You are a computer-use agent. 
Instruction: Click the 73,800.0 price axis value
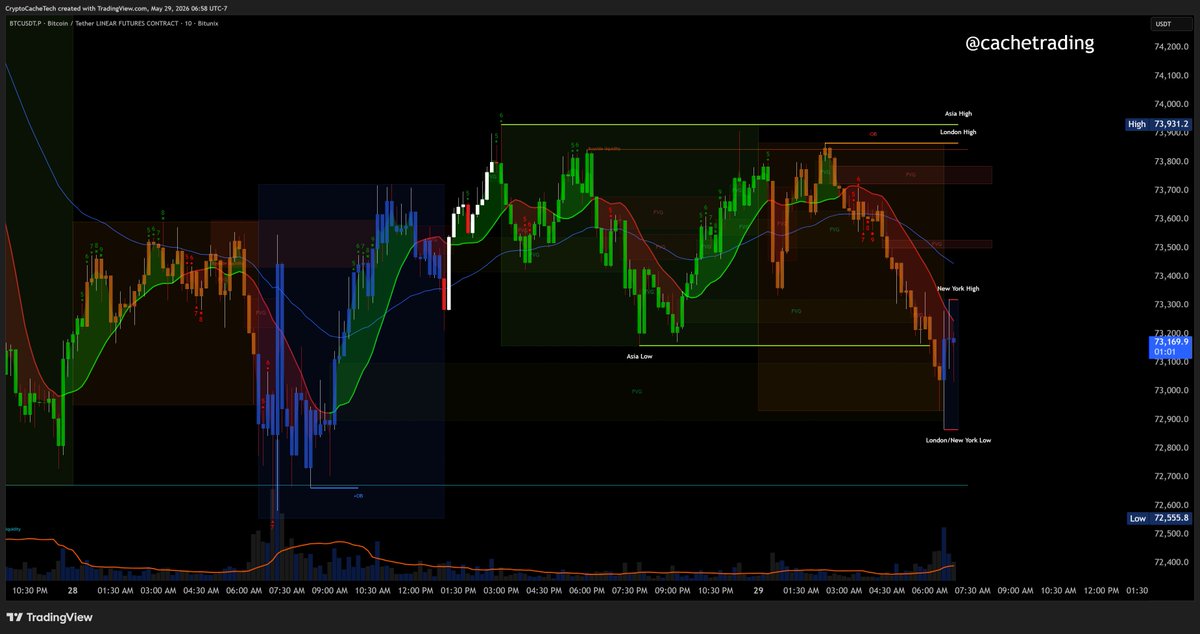tap(1172, 161)
